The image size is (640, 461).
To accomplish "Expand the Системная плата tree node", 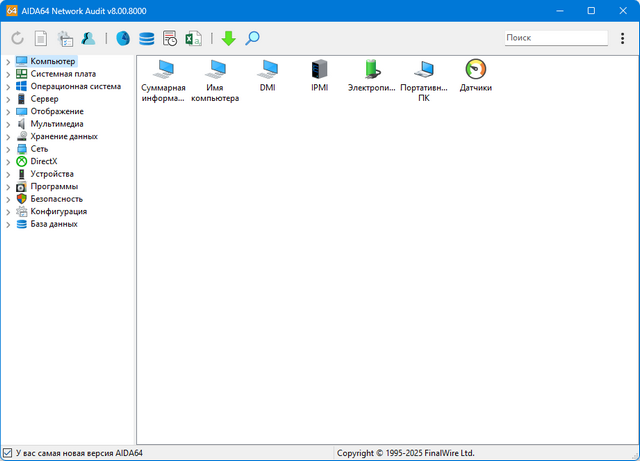I will pyautogui.click(x=8, y=74).
